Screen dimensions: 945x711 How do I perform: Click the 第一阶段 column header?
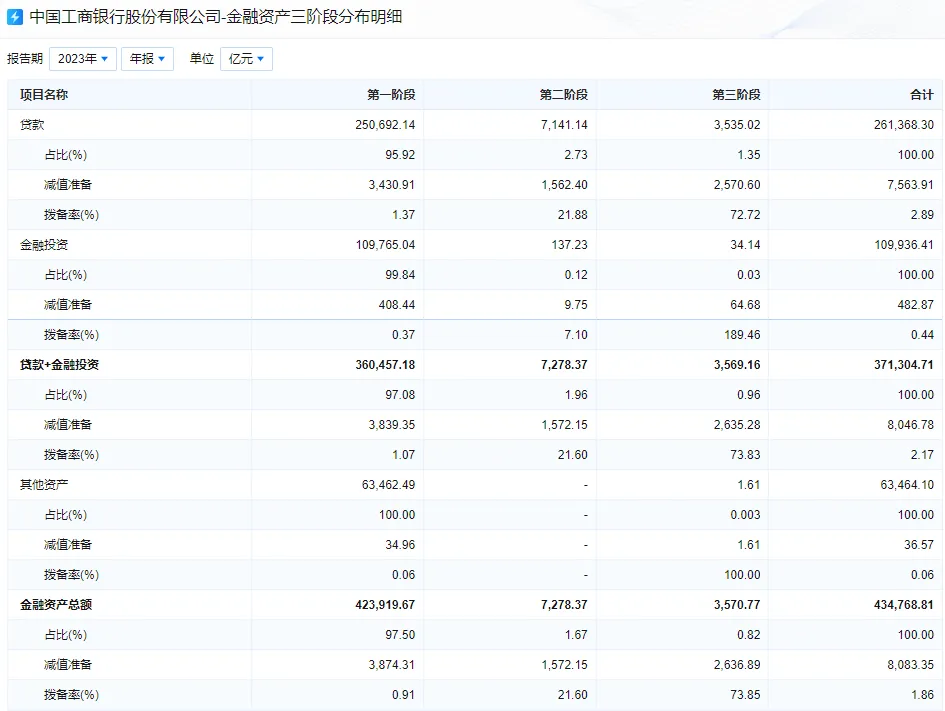pyautogui.click(x=391, y=95)
